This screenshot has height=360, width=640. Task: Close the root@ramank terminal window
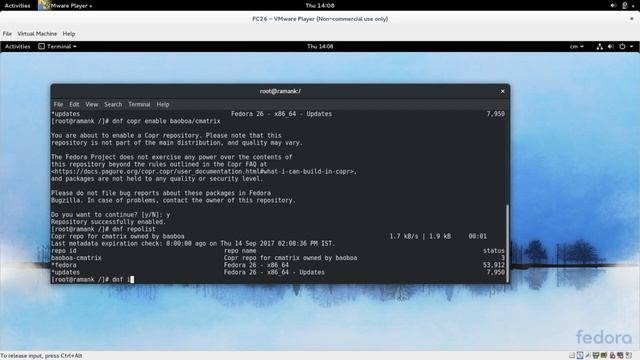point(502,91)
